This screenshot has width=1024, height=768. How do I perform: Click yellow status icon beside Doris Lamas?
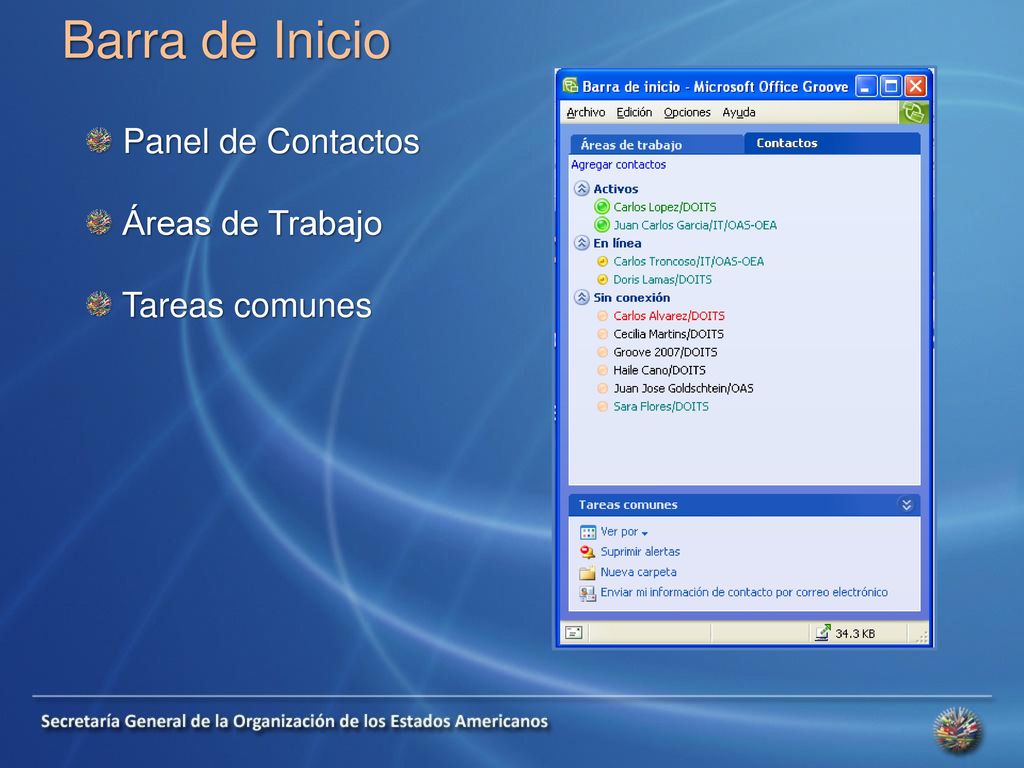click(x=603, y=280)
